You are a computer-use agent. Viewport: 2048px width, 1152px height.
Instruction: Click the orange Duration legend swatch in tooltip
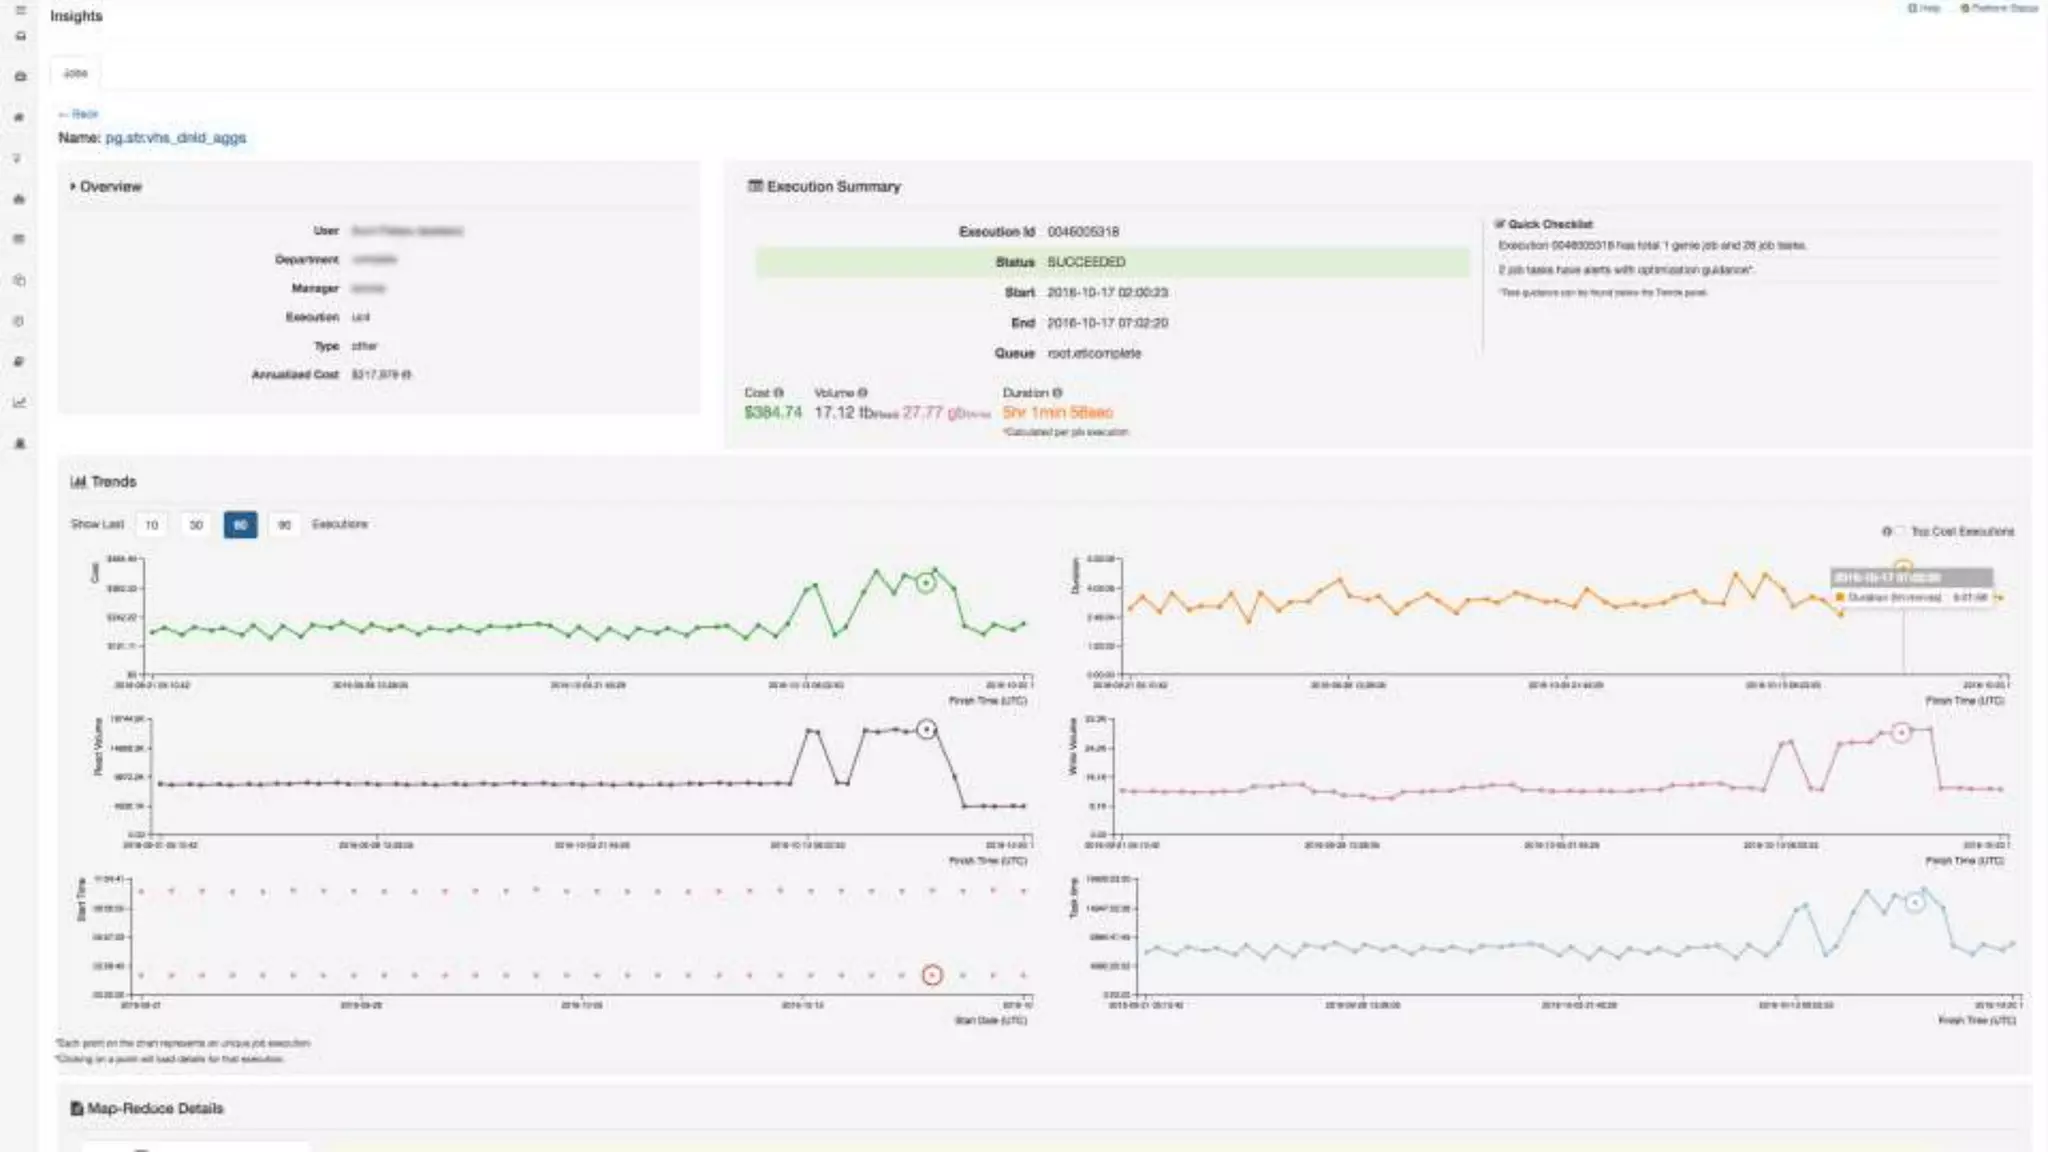point(1840,597)
